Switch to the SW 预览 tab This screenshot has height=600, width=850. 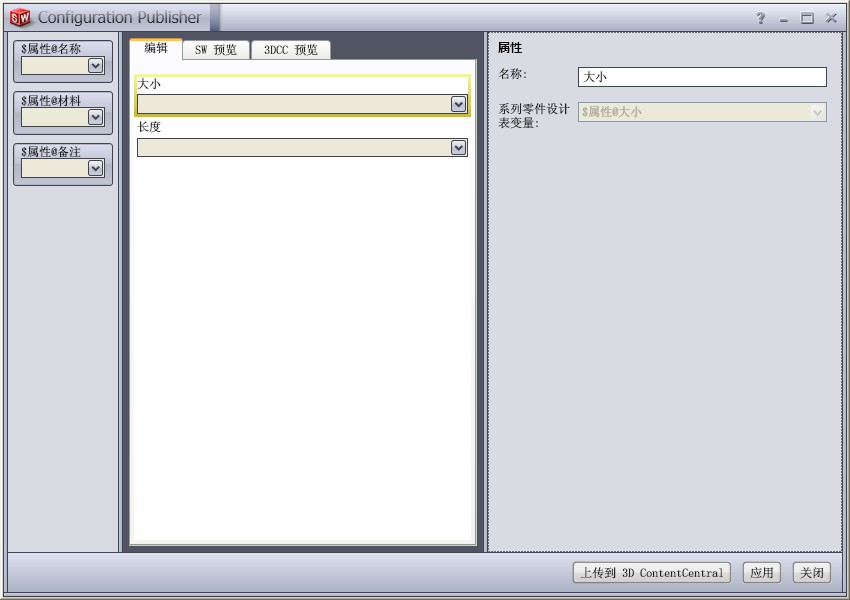tap(215, 50)
